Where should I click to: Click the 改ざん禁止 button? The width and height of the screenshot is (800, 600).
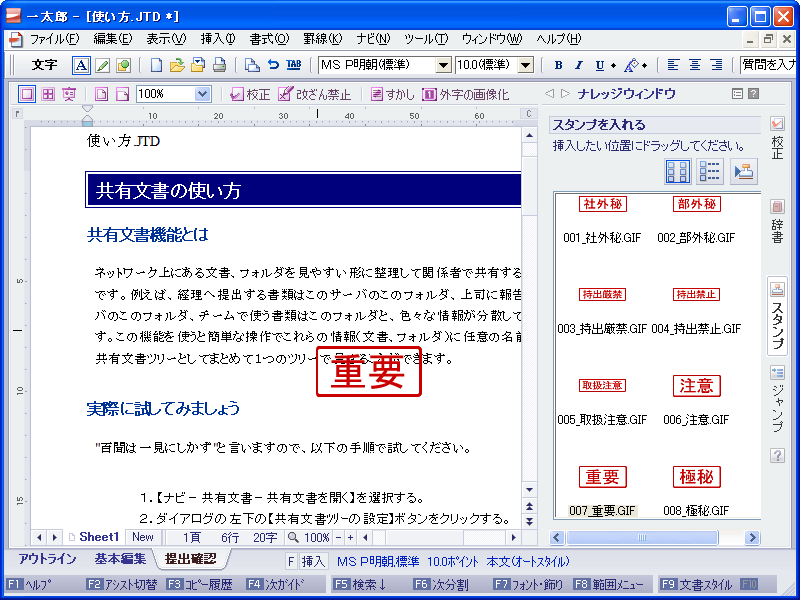(x=315, y=94)
